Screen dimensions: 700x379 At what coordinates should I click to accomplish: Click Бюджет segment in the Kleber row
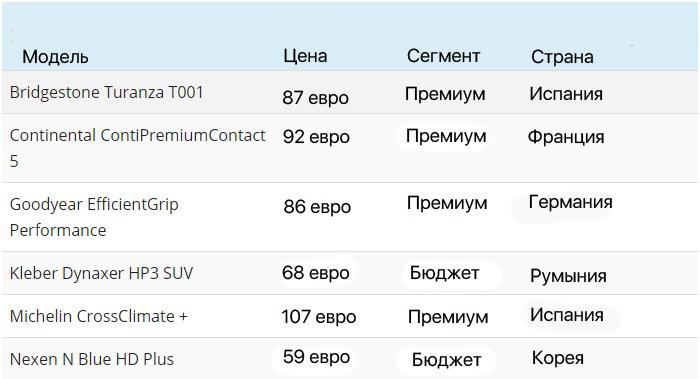(445, 273)
